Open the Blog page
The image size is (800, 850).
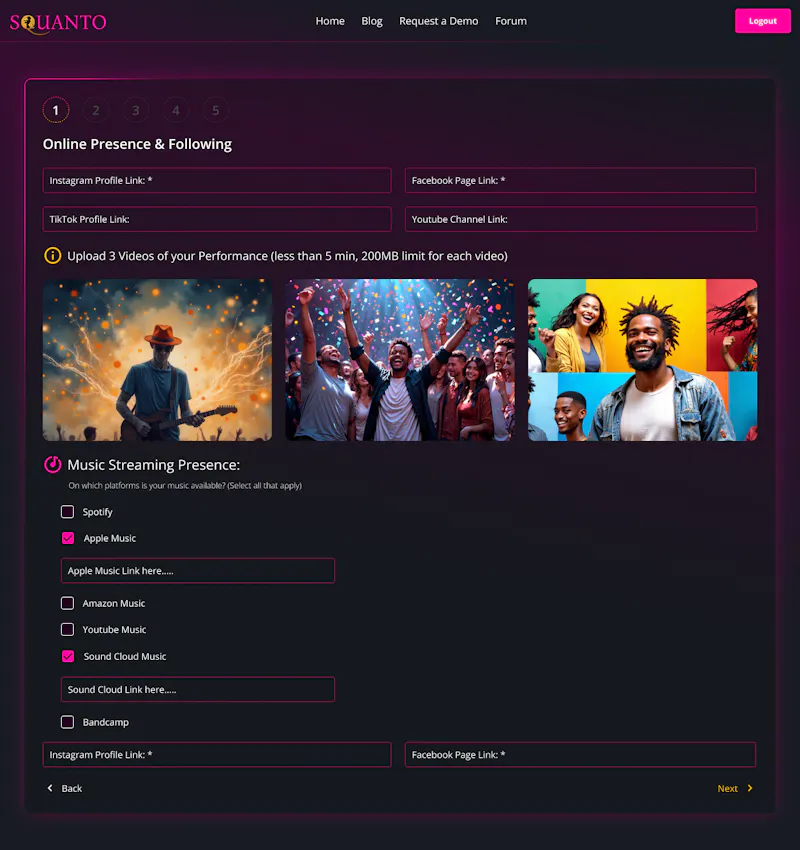pos(372,21)
